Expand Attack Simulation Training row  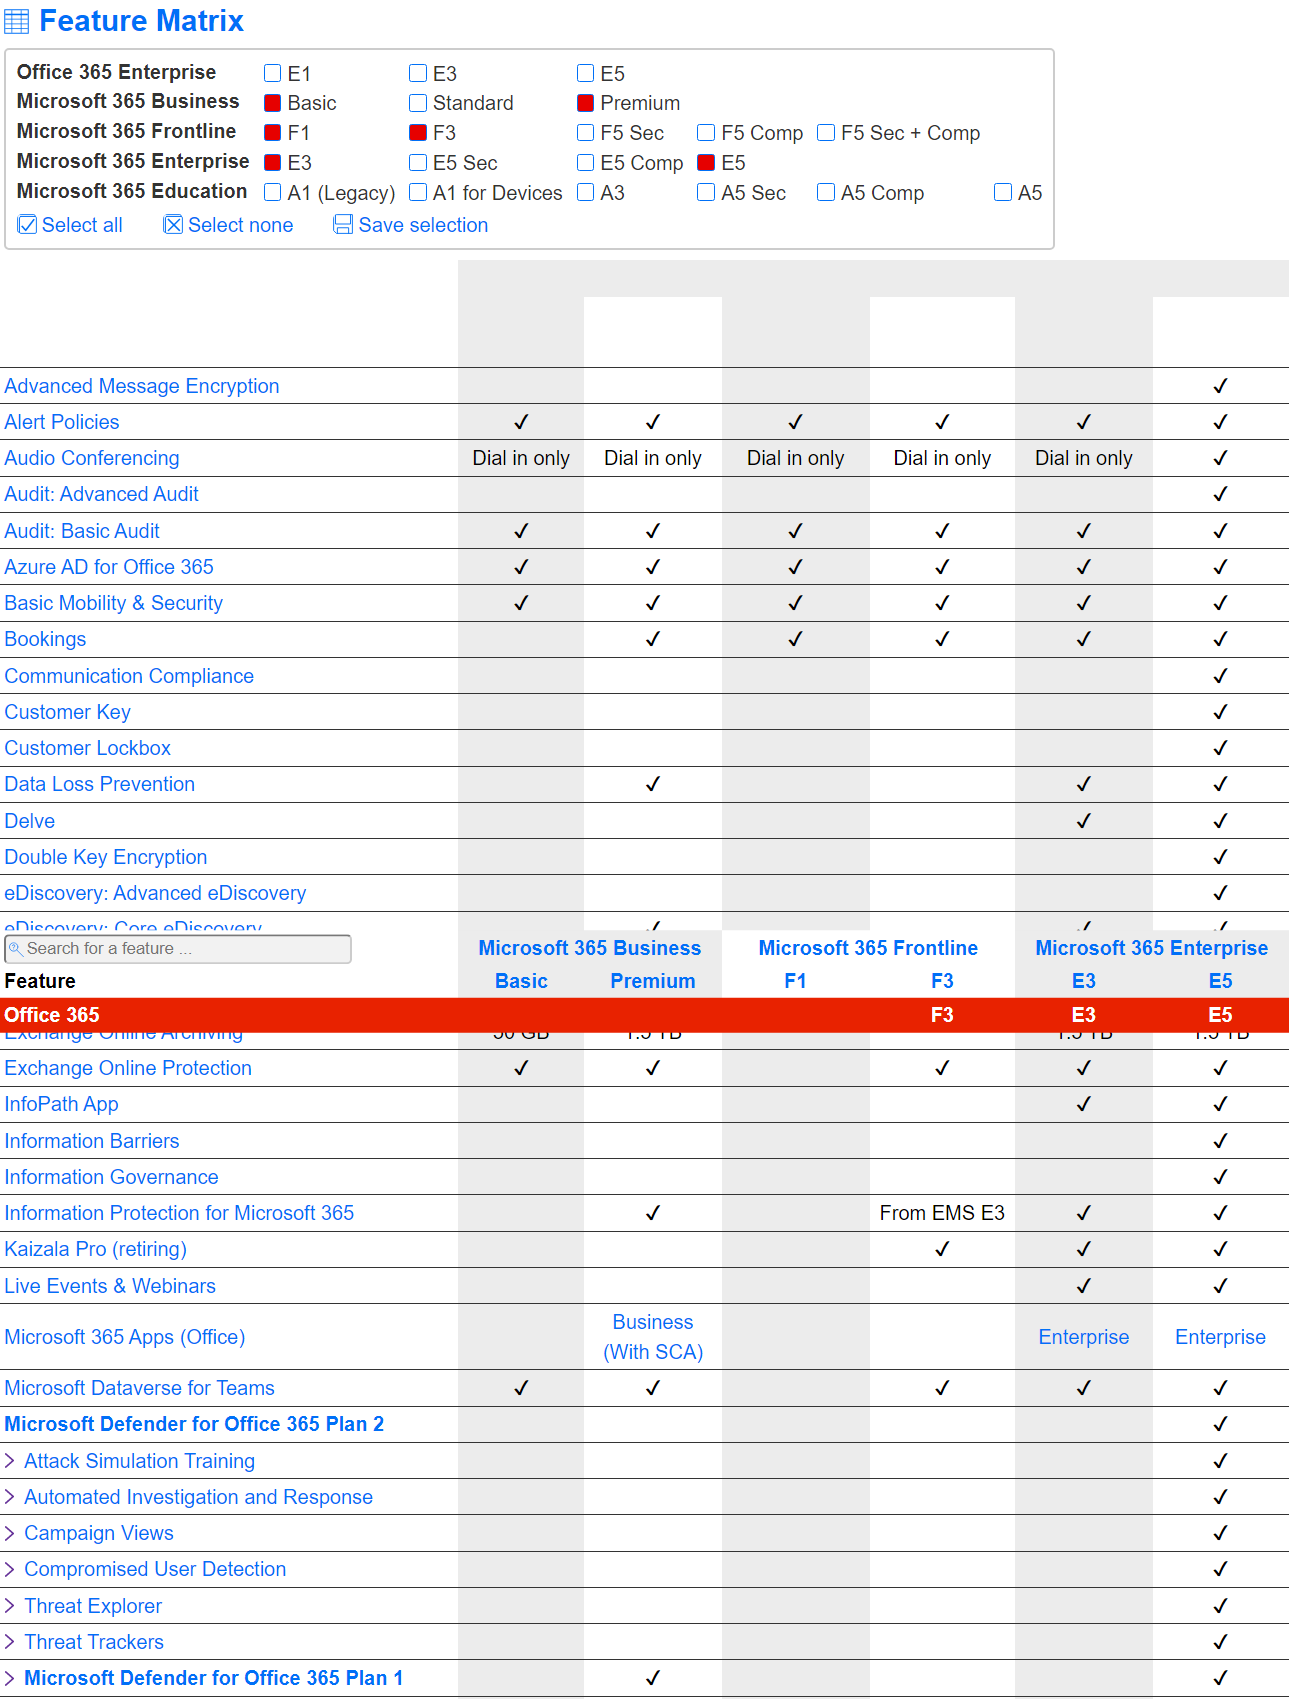(10, 1461)
